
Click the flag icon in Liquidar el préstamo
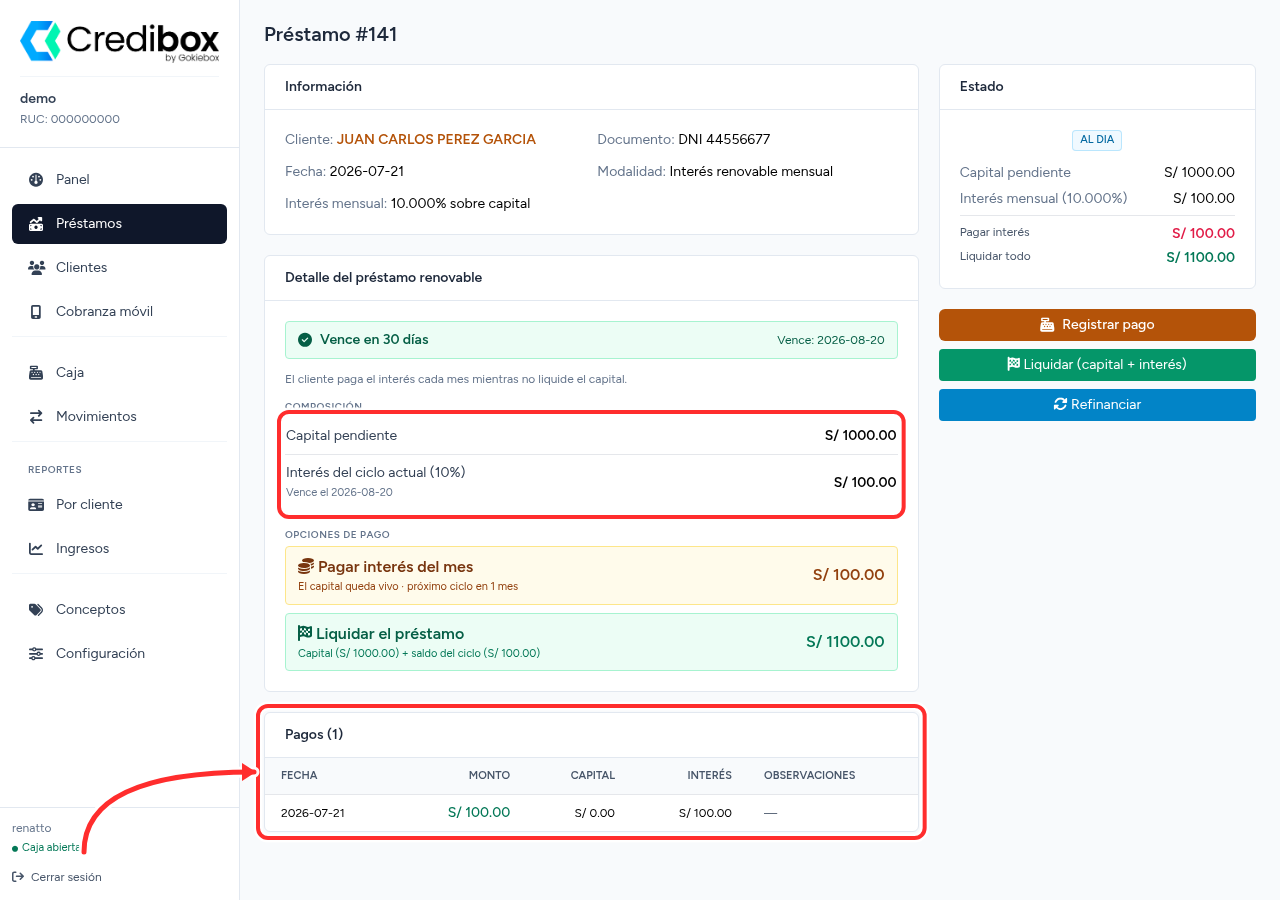click(x=305, y=633)
